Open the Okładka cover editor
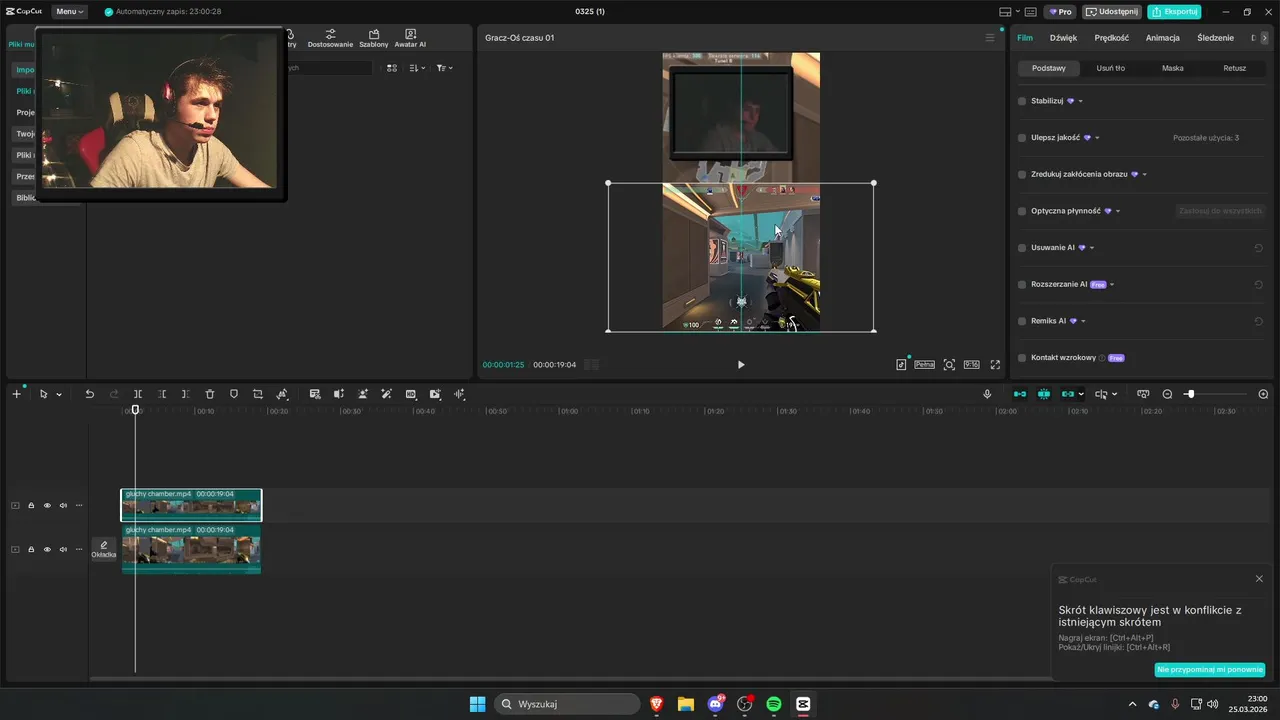 (104, 549)
